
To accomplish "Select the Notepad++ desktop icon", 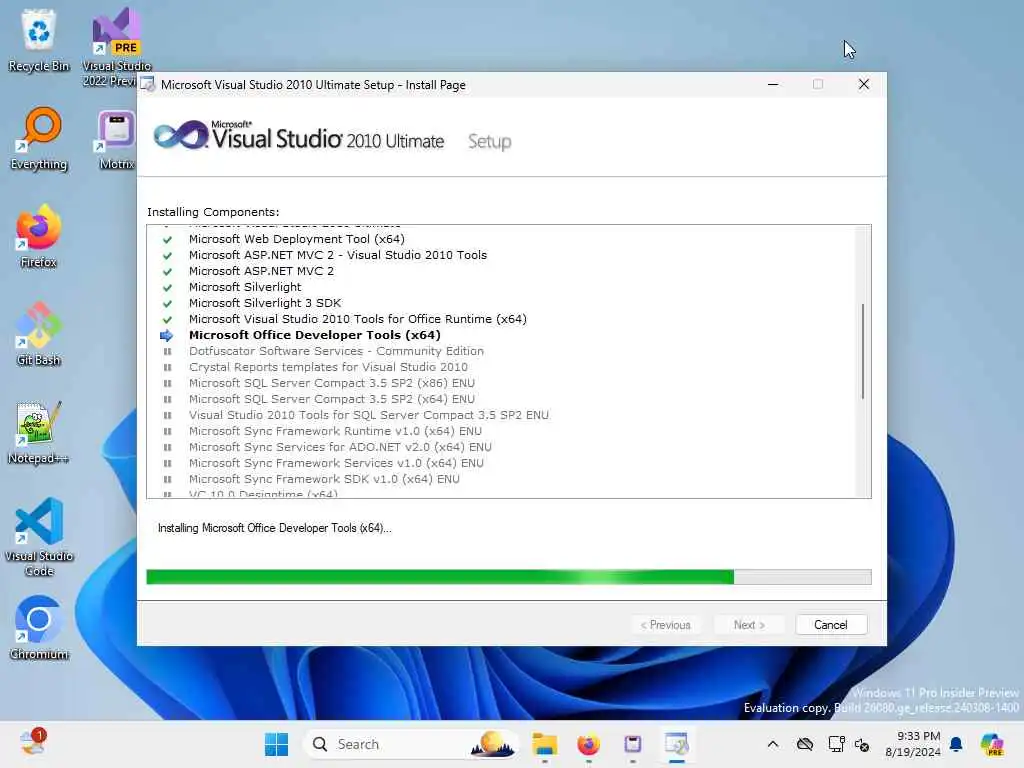I will tap(39, 432).
